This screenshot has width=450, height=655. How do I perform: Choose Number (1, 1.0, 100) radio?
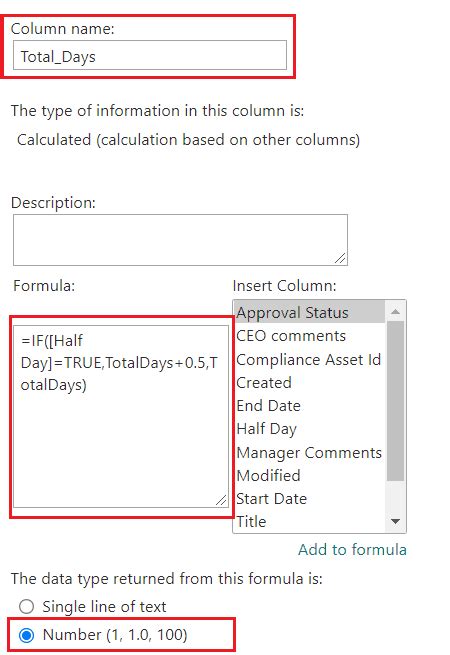coord(27,635)
